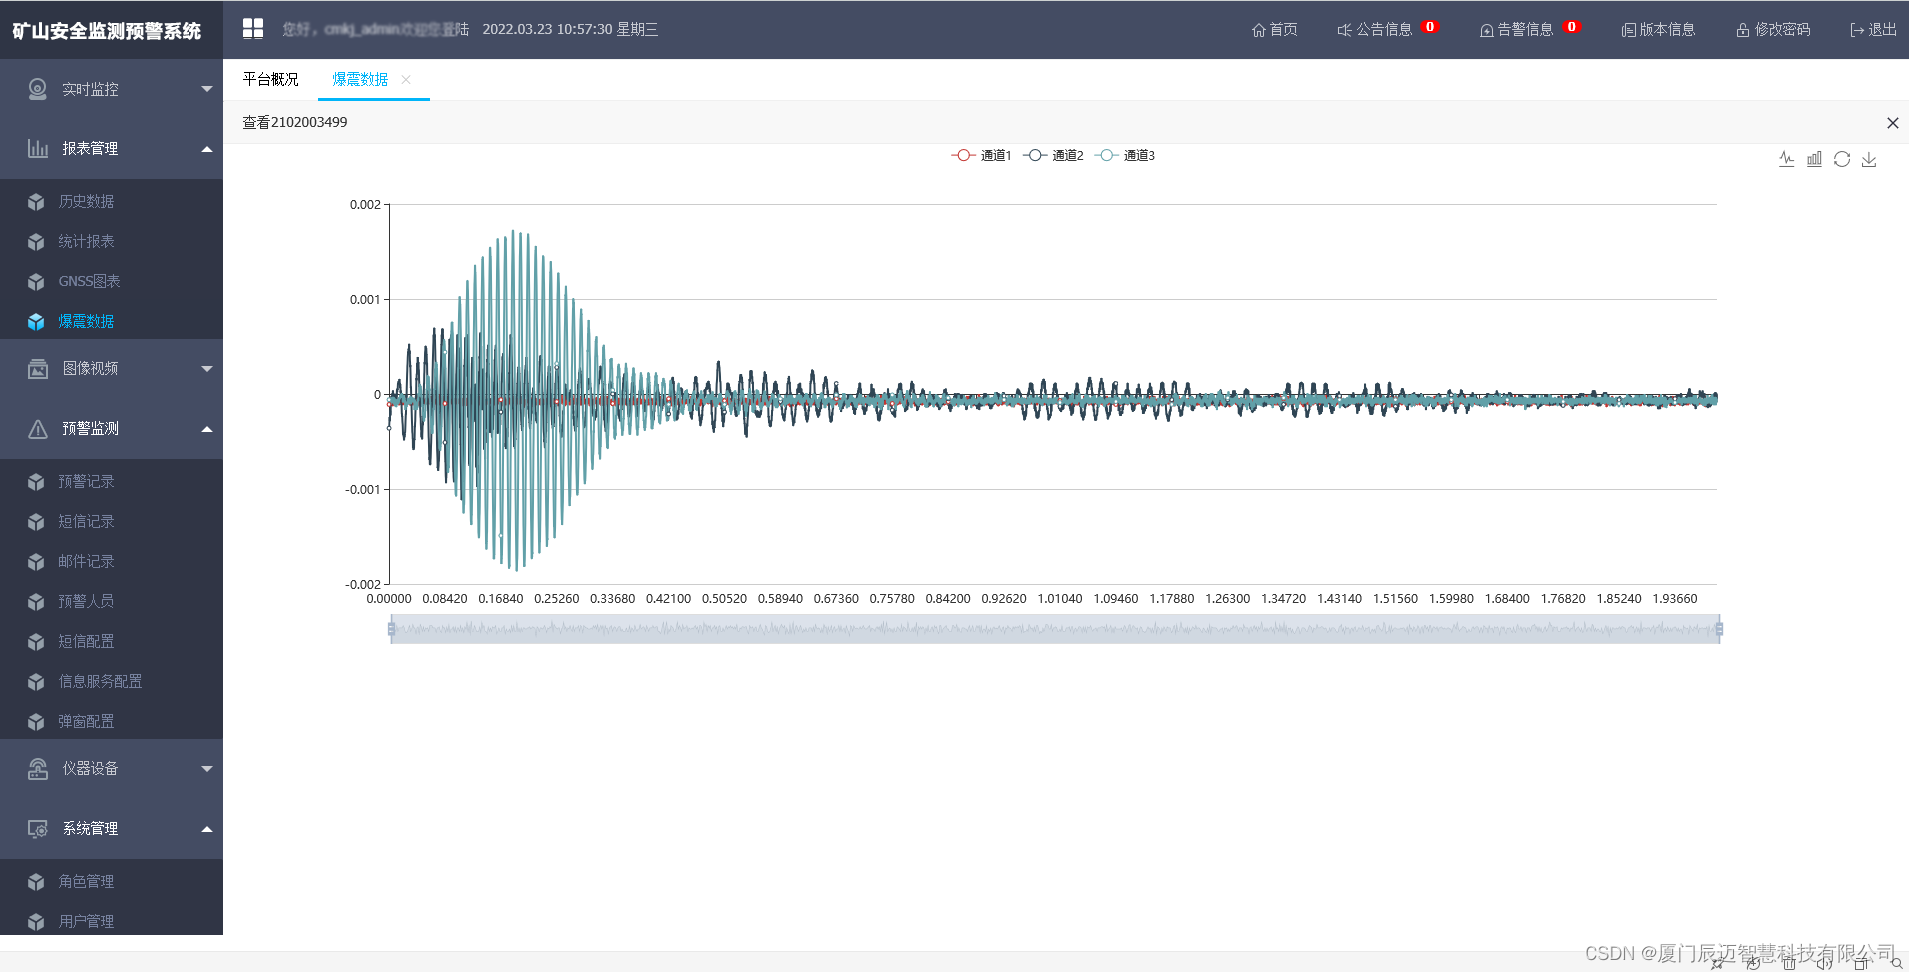Expand the 仪器设备 menu
Screen dimensions: 1909x972
coord(111,769)
